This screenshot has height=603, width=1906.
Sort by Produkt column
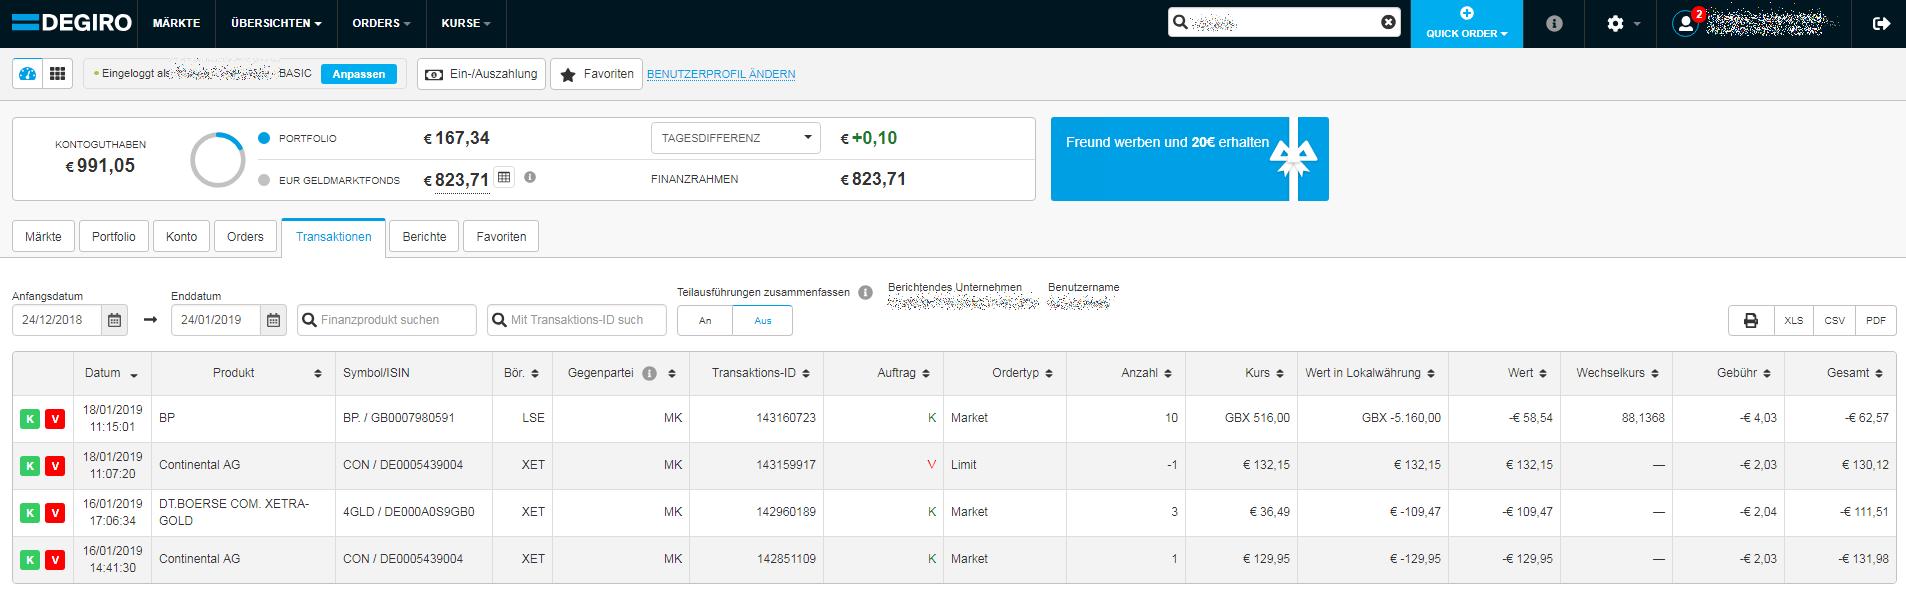pyautogui.click(x=243, y=373)
